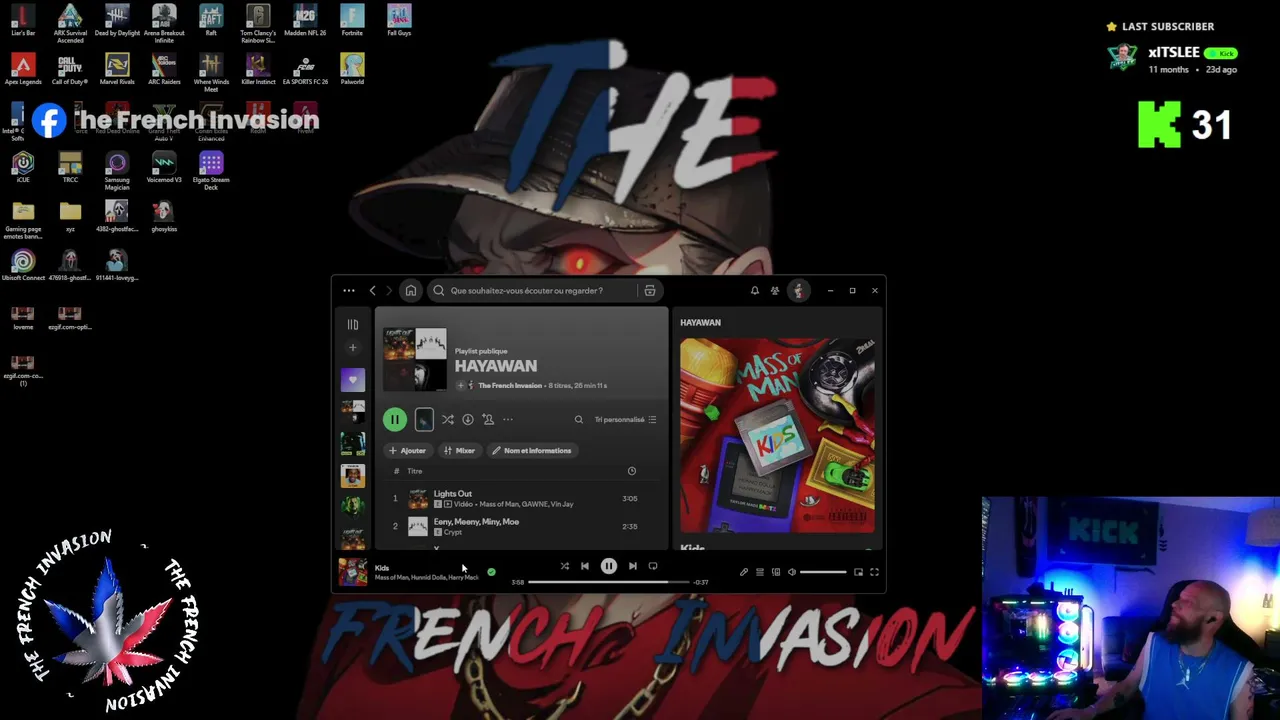Select the Liar's Bar desktop shortcut
This screenshot has width=1280, height=720.
(x=23, y=20)
